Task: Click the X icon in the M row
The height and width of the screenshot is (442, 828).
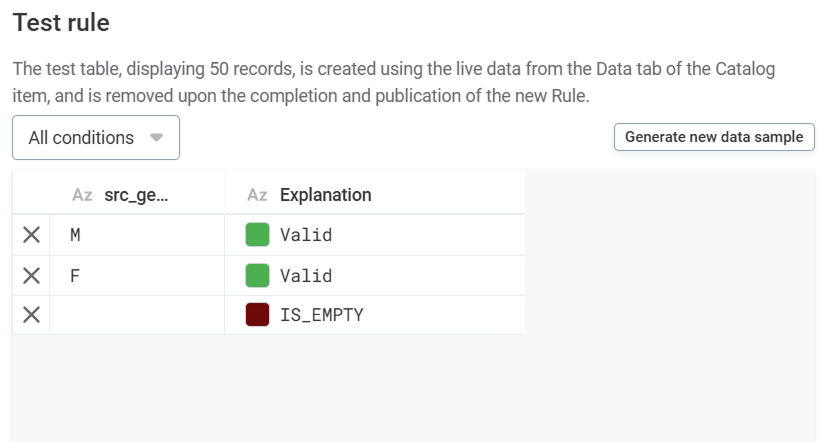Action: point(31,235)
